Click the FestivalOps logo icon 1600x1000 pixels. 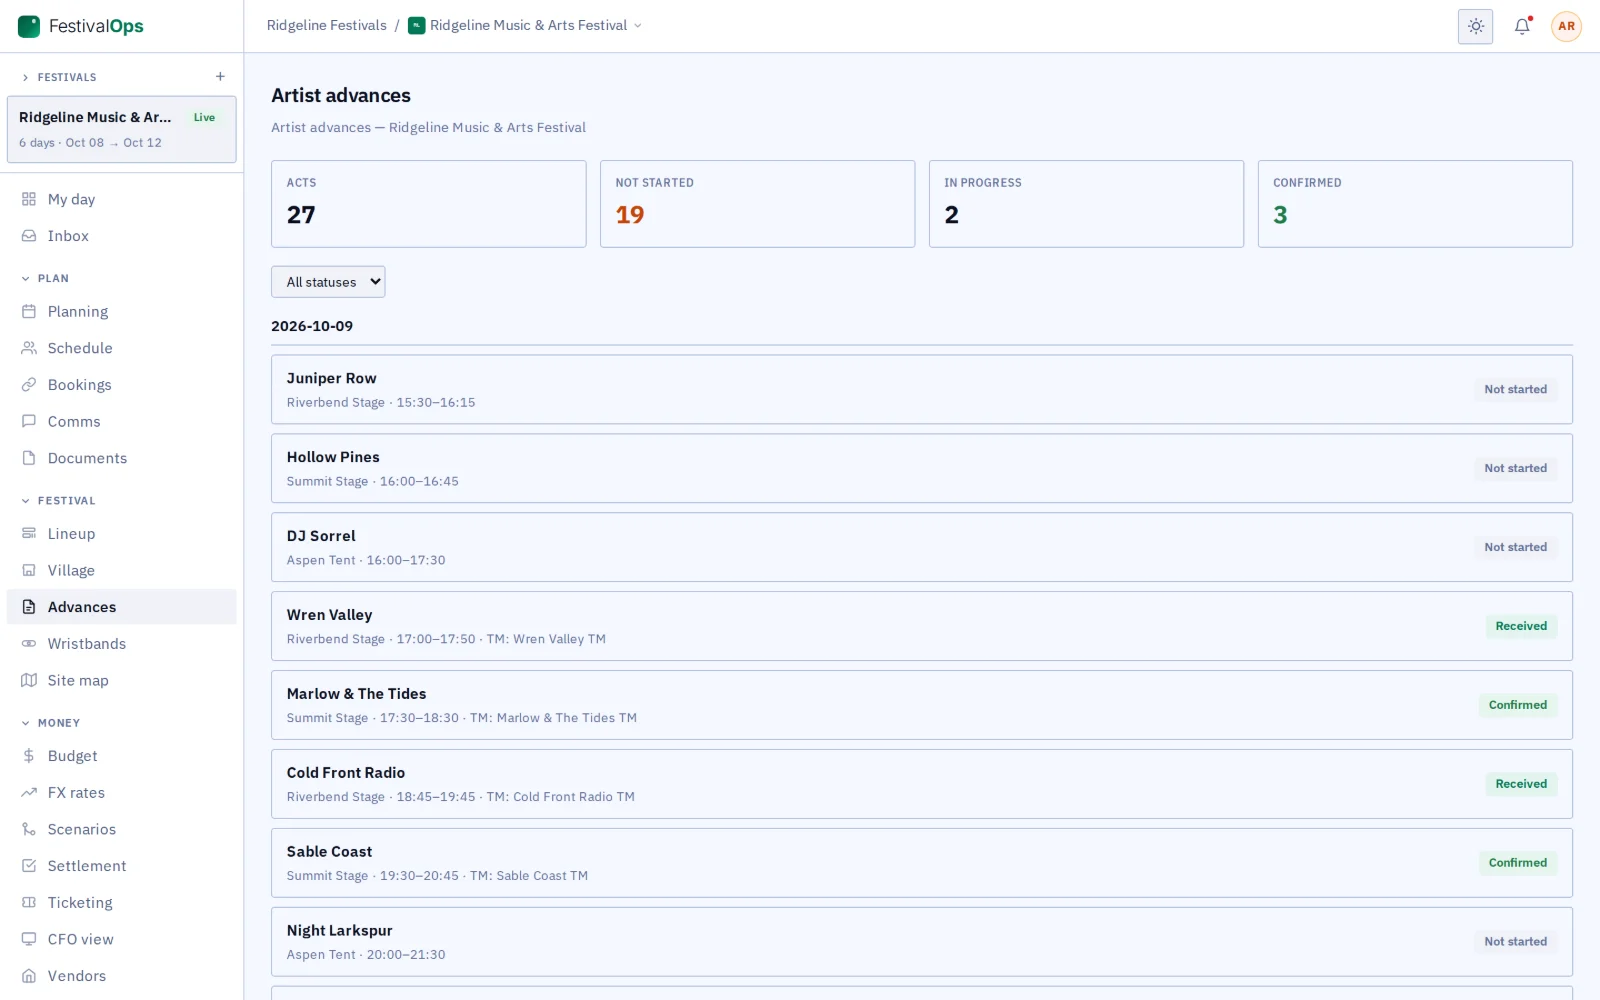point(29,26)
